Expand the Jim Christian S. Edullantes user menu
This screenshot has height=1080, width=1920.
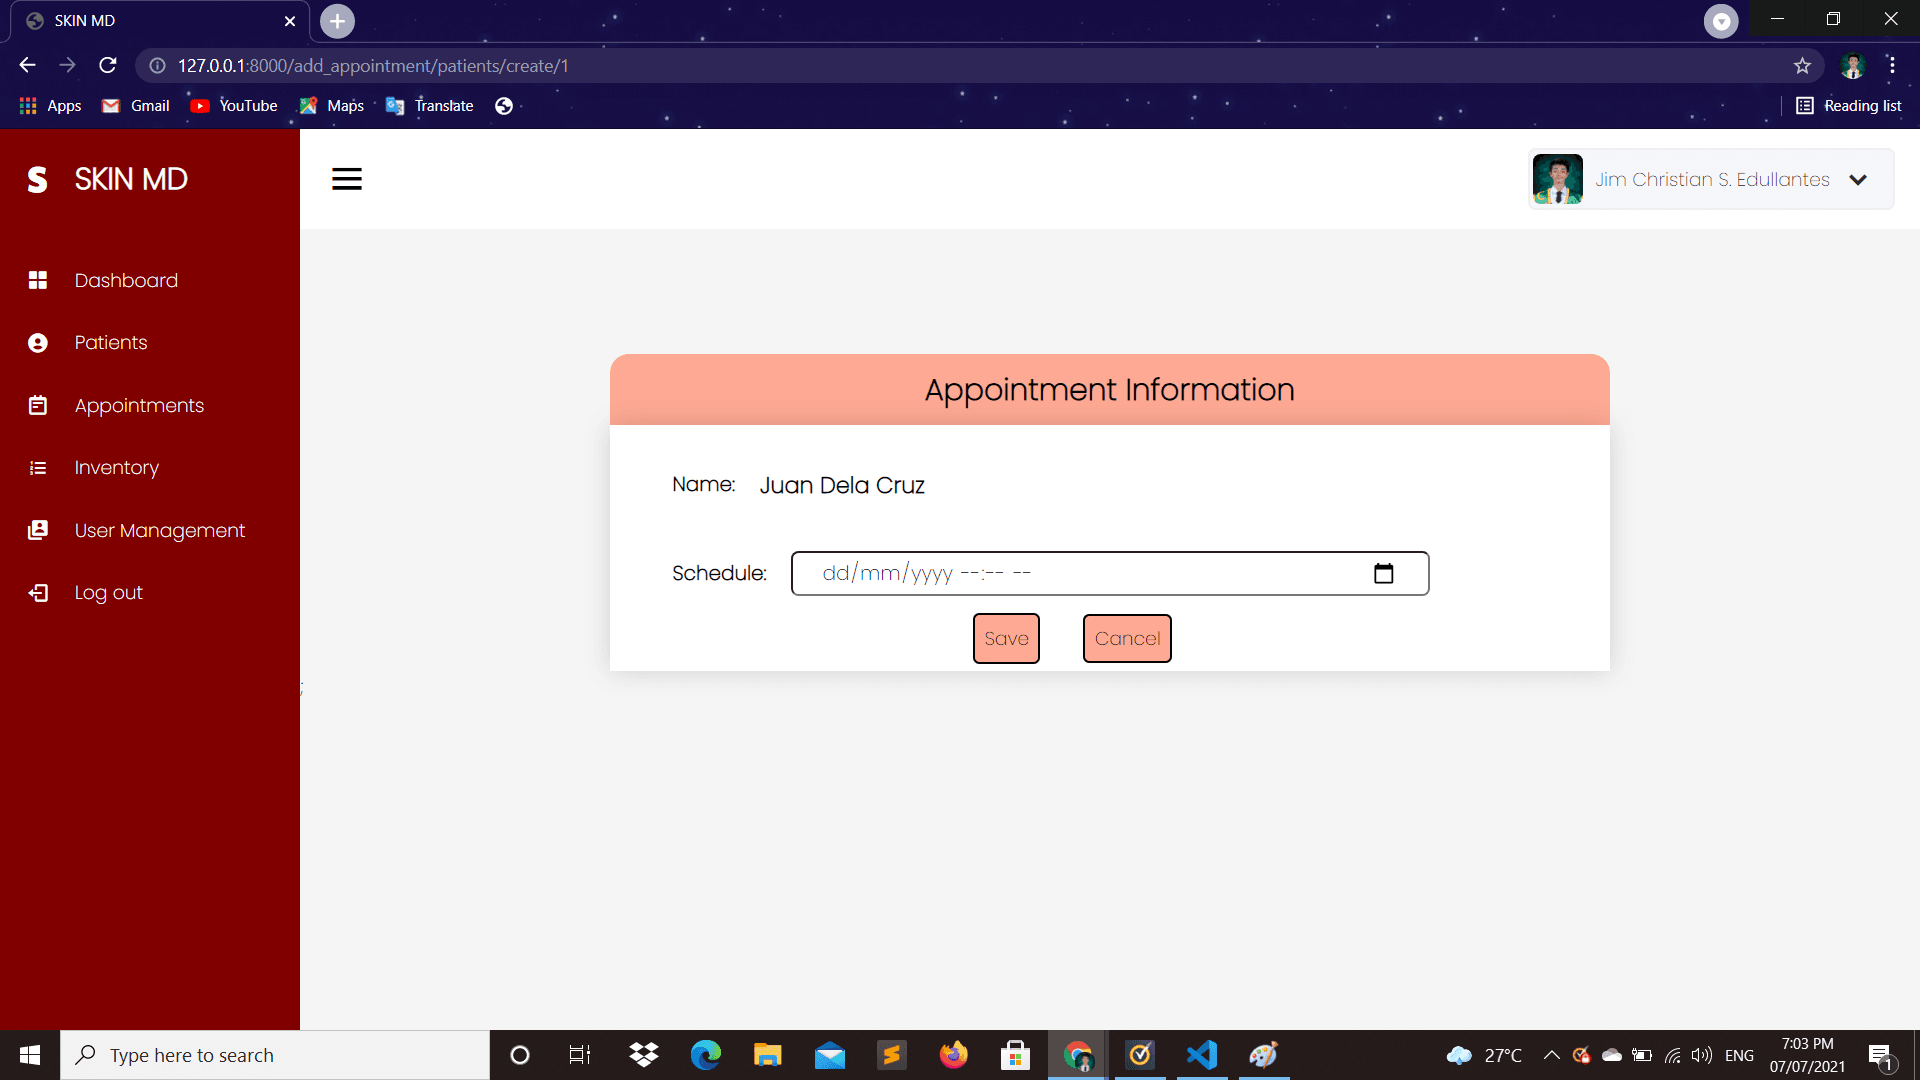pos(1859,180)
